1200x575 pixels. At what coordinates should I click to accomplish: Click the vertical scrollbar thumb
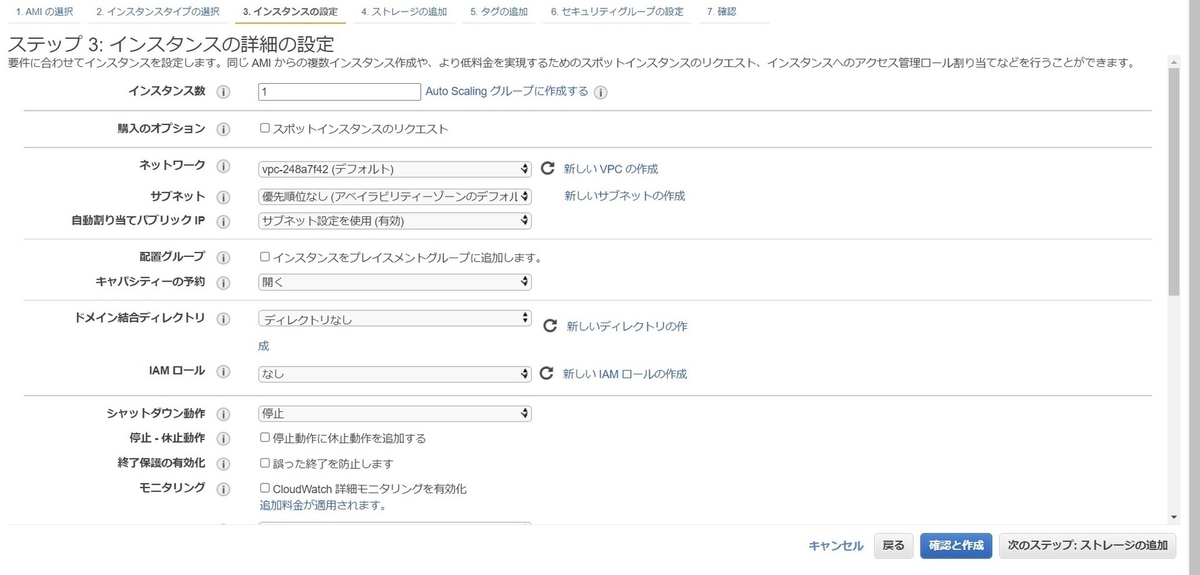[1174, 183]
